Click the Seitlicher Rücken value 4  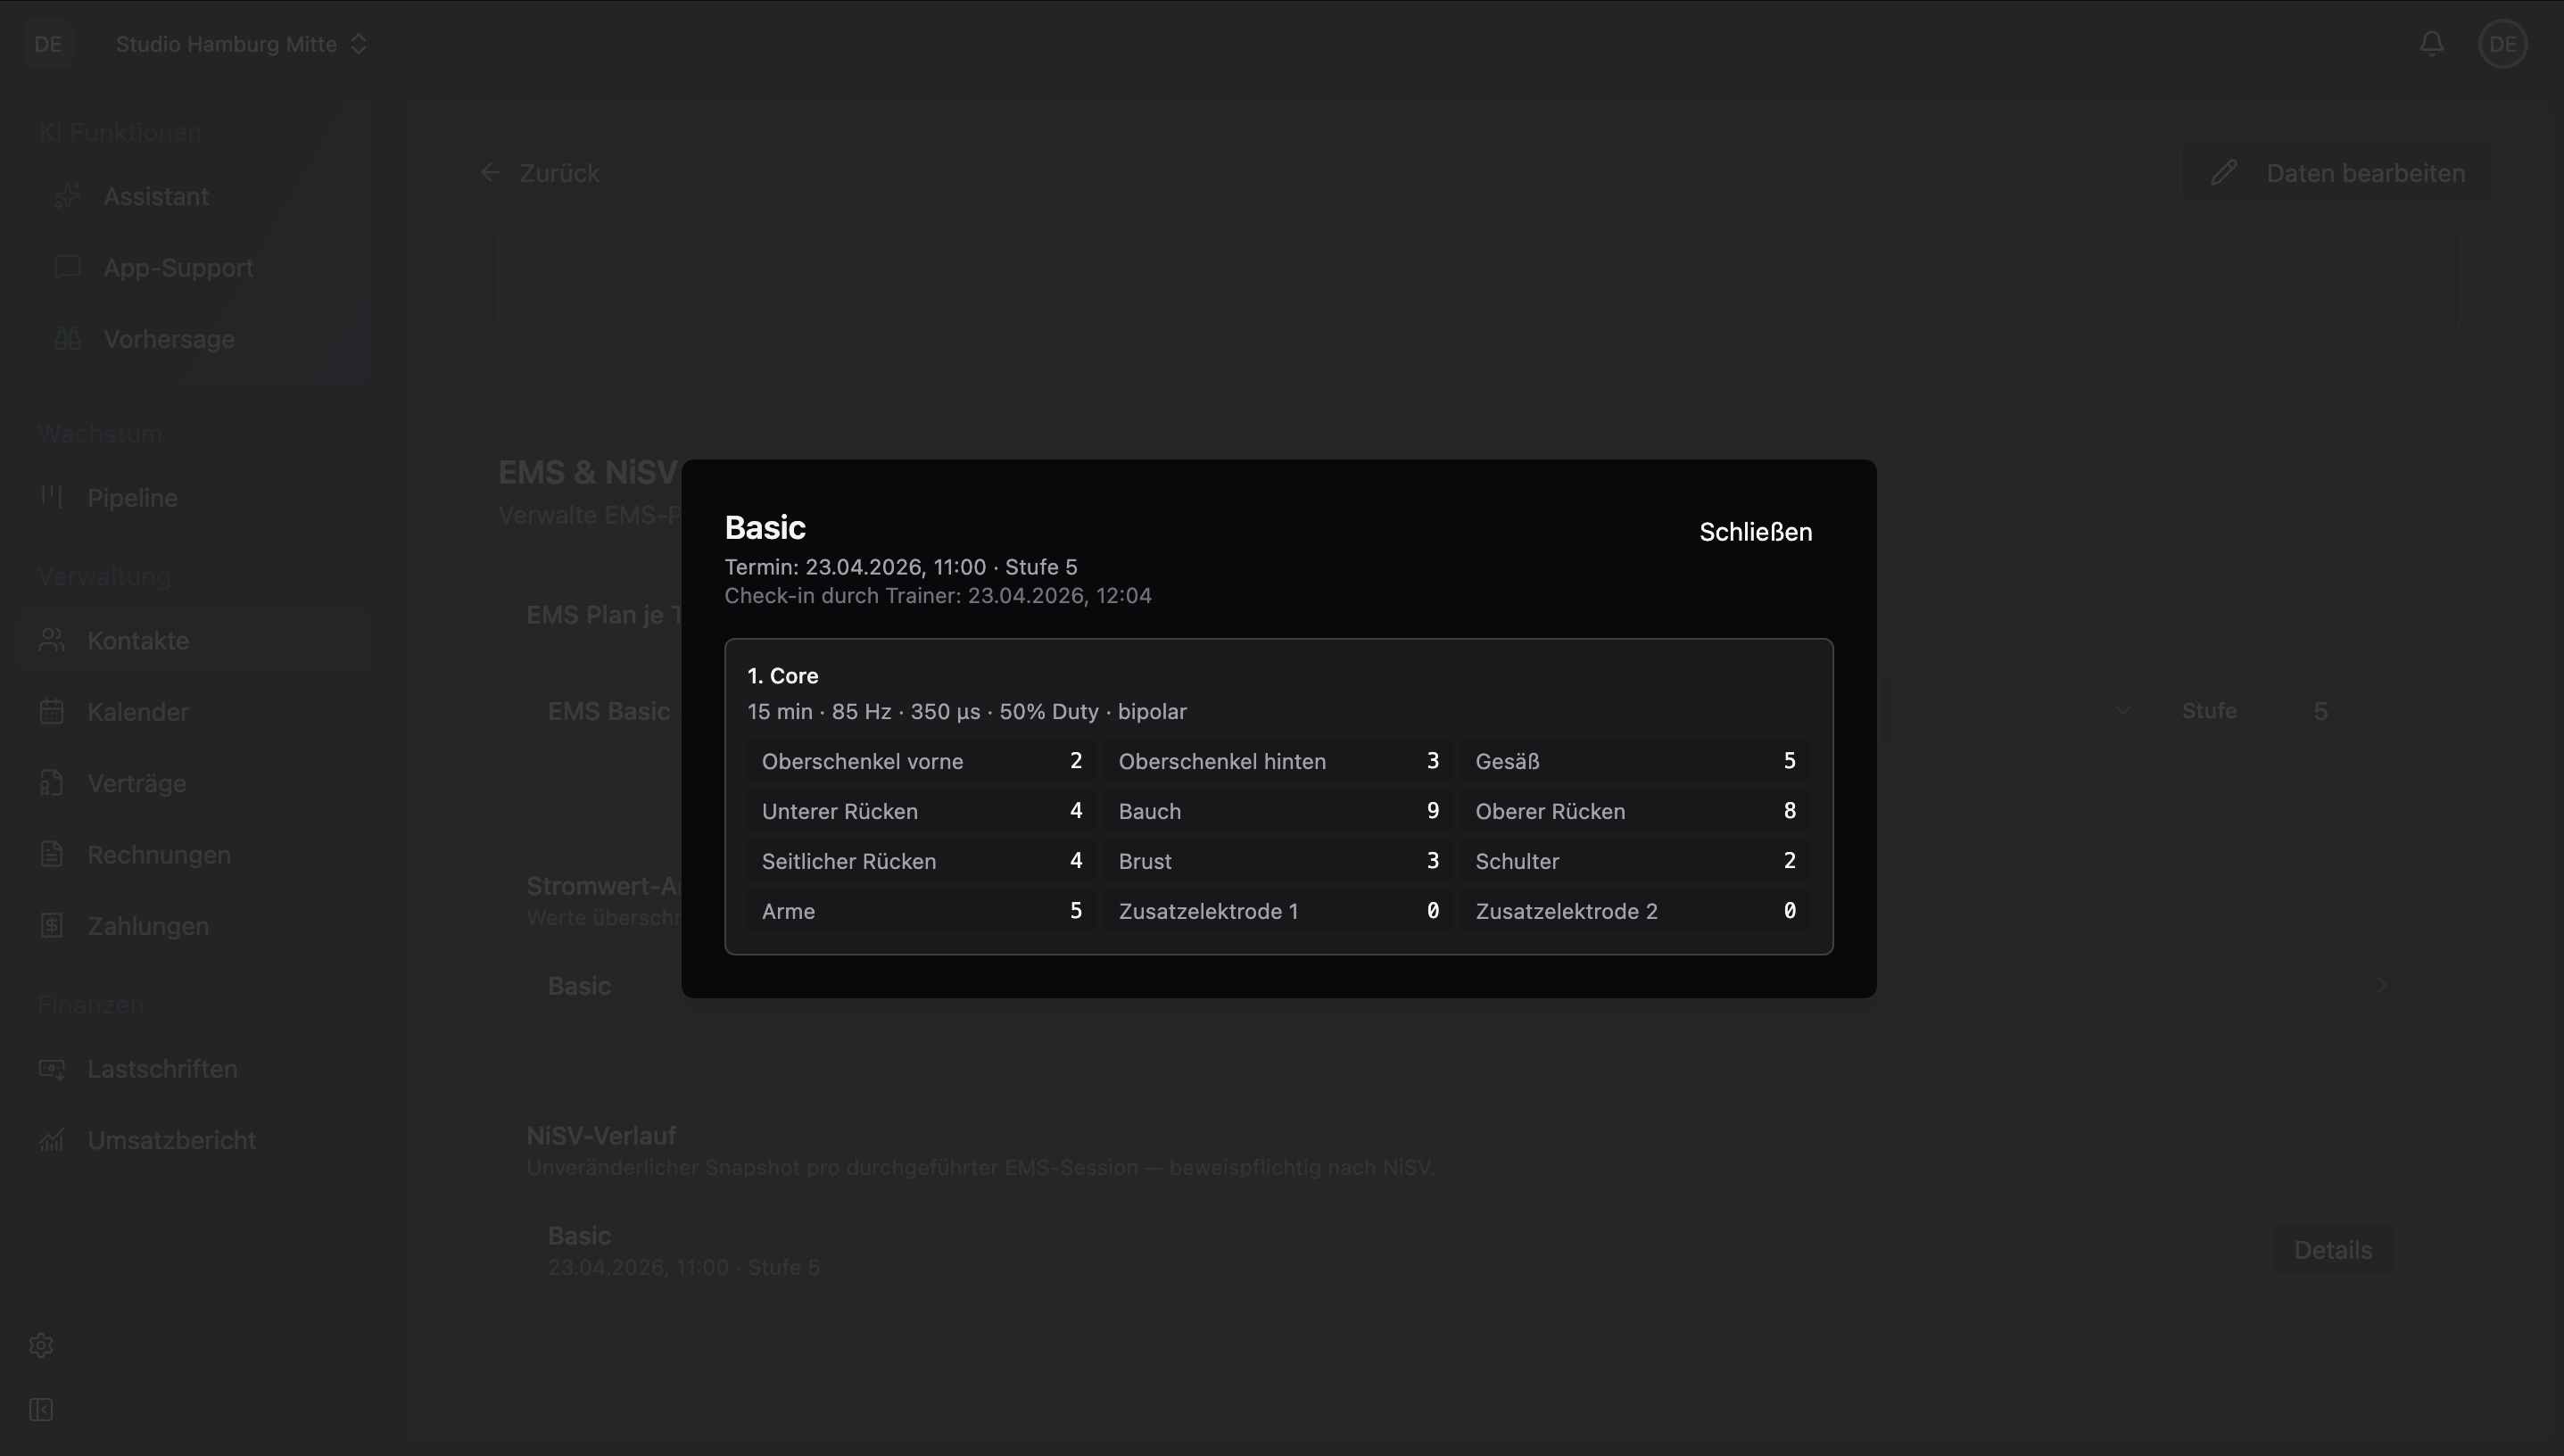tap(1076, 861)
